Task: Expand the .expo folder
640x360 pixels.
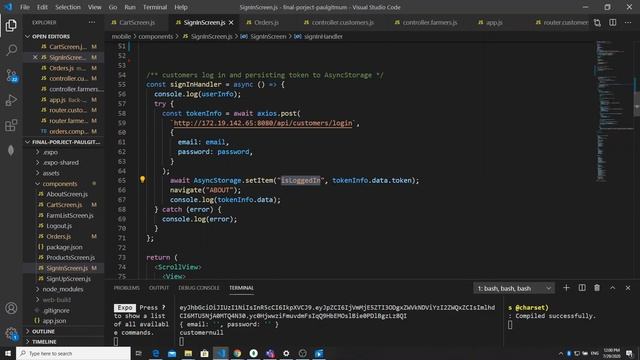Action: click(x=50, y=152)
